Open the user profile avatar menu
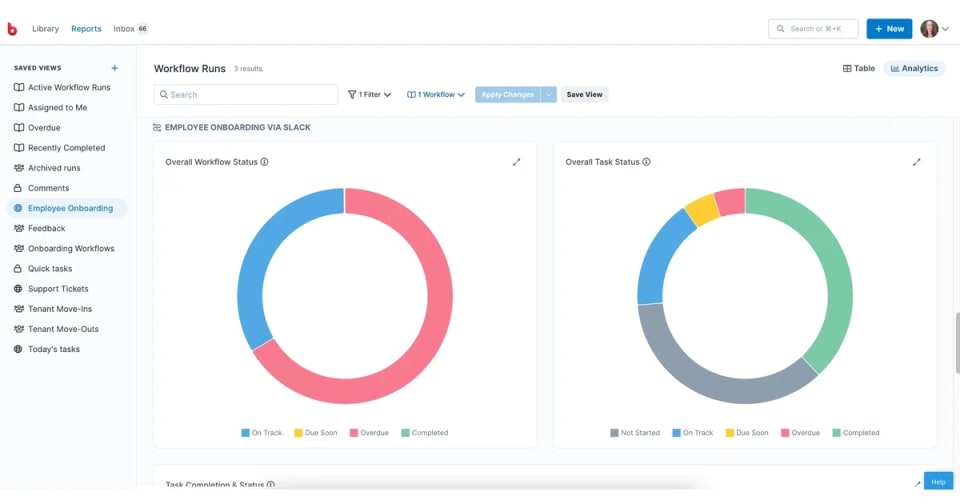Viewport: 960px width, 504px height. coord(935,29)
